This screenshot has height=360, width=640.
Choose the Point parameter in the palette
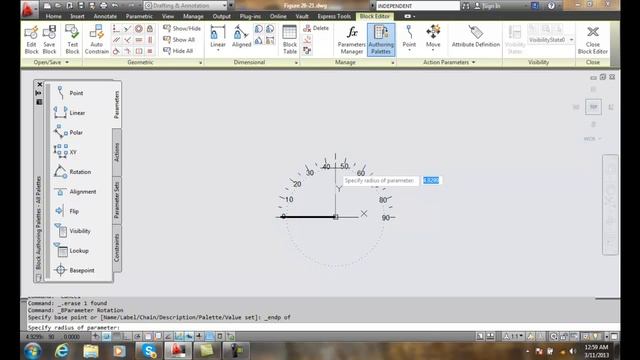pos(69,93)
